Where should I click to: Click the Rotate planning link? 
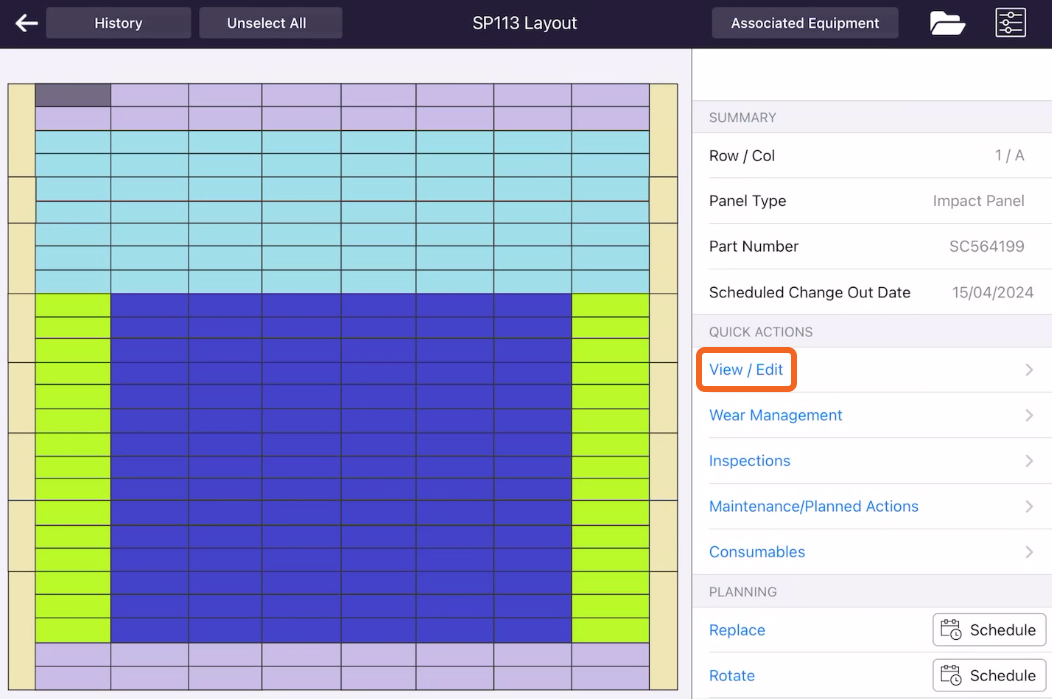[731, 676]
